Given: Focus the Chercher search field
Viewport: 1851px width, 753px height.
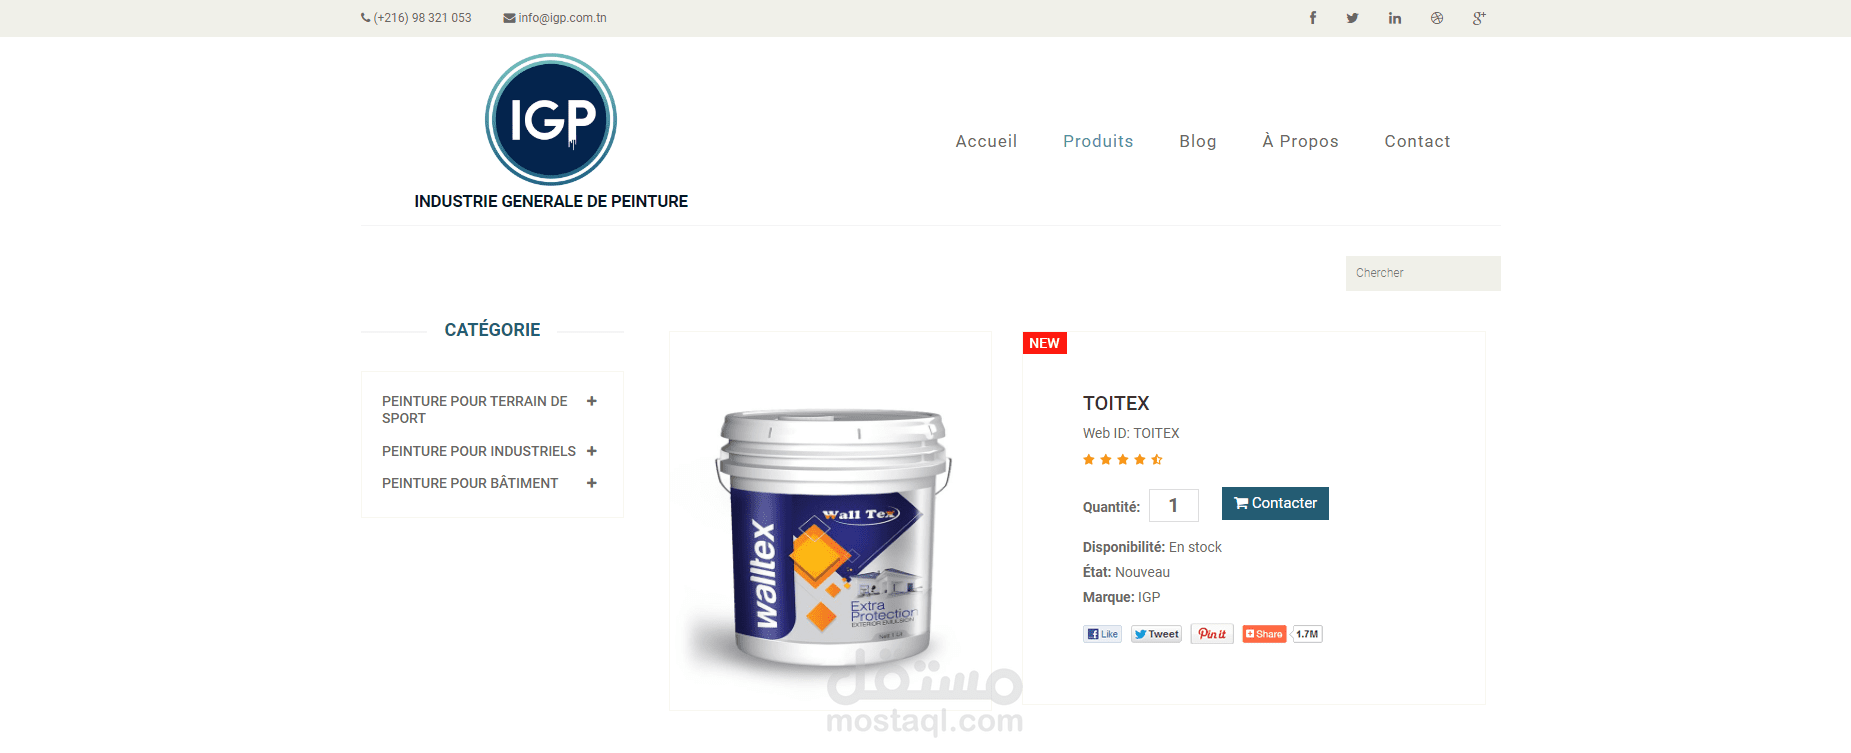Looking at the screenshot, I should tap(1423, 273).
